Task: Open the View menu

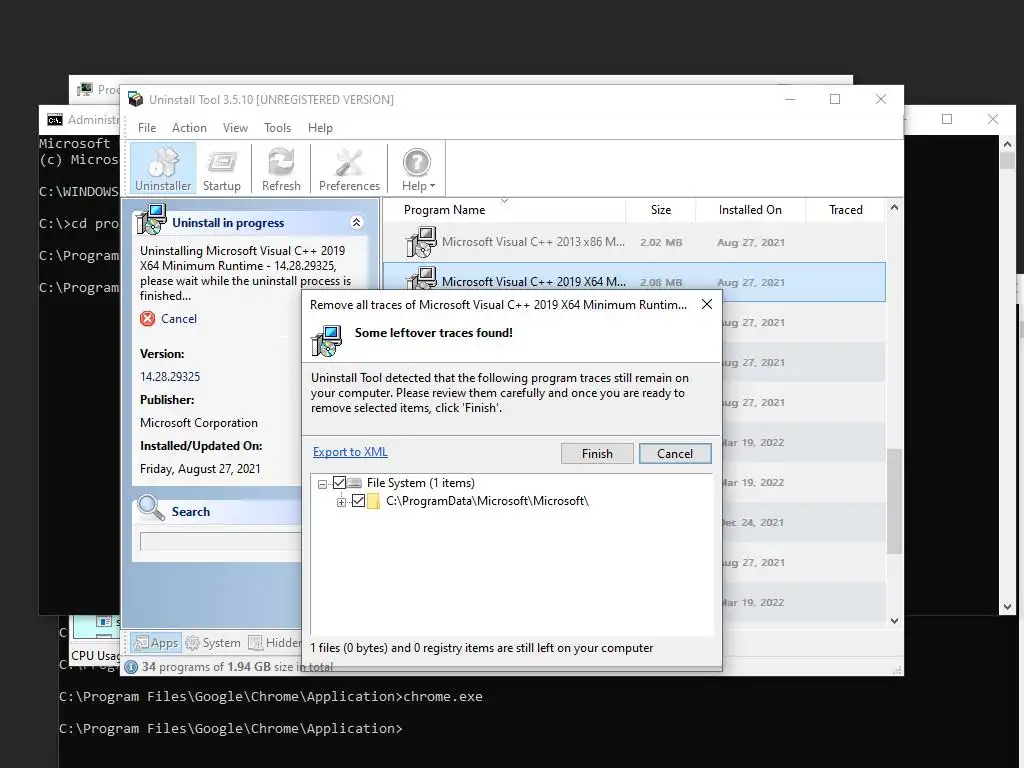Action: pyautogui.click(x=235, y=128)
